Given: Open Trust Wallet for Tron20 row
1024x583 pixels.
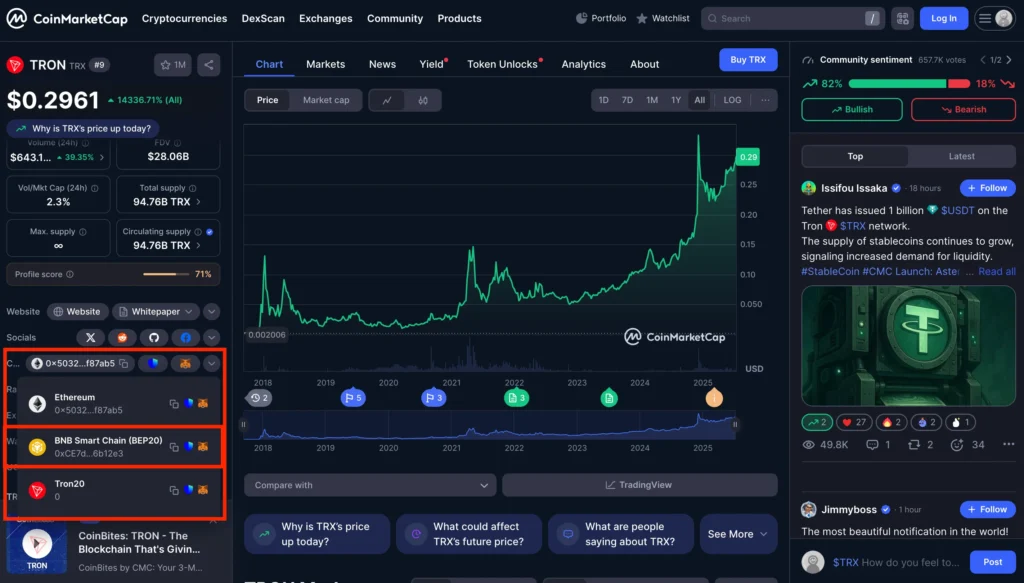Looking at the screenshot, I should point(189,490).
